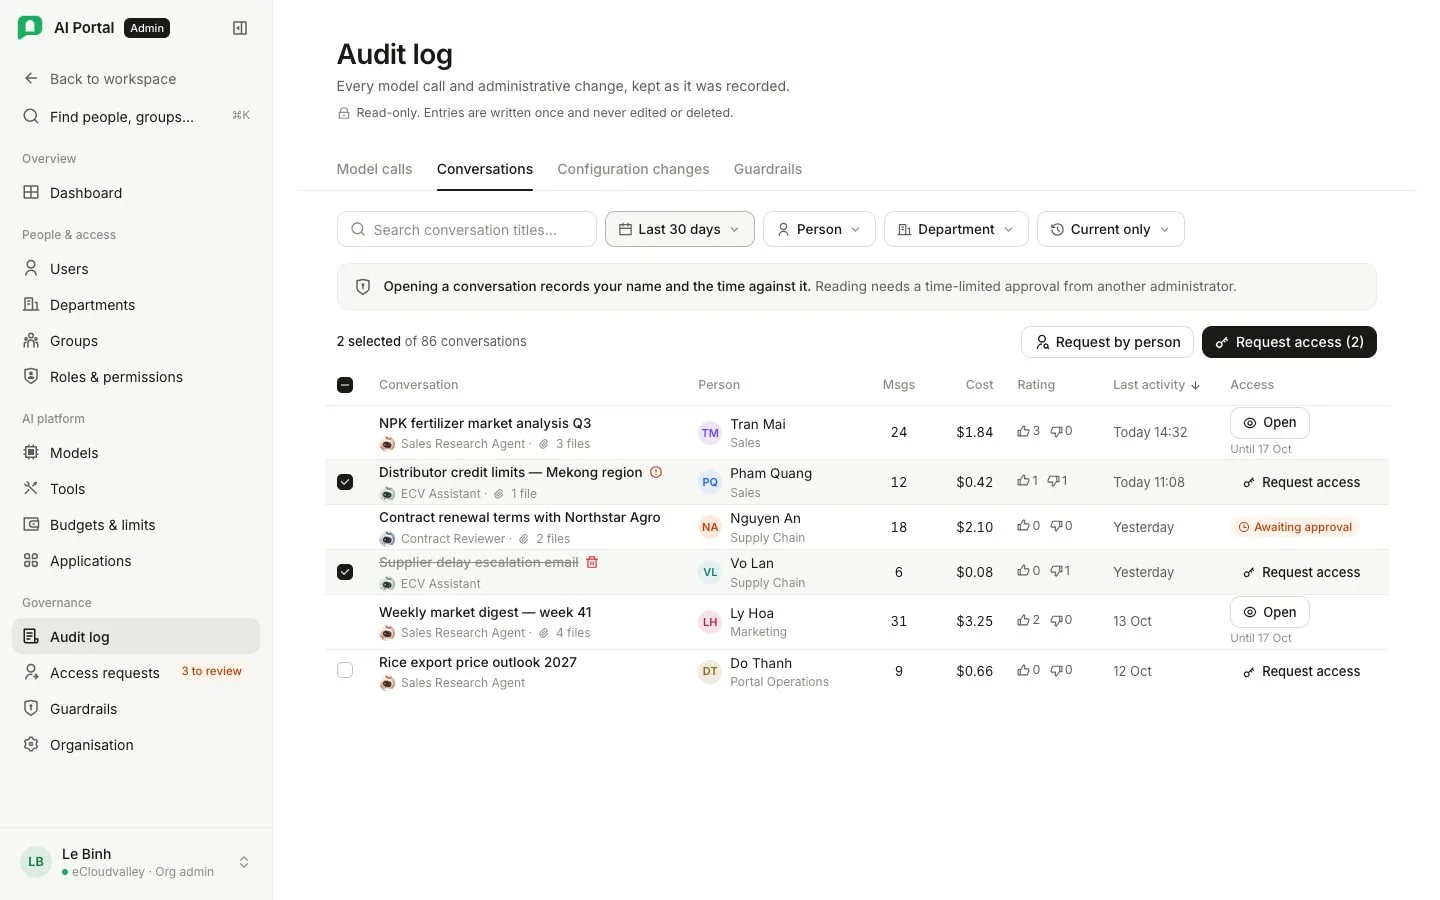Check the Rice export price outlook checkbox
The height and width of the screenshot is (900, 1440).
(345, 670)
